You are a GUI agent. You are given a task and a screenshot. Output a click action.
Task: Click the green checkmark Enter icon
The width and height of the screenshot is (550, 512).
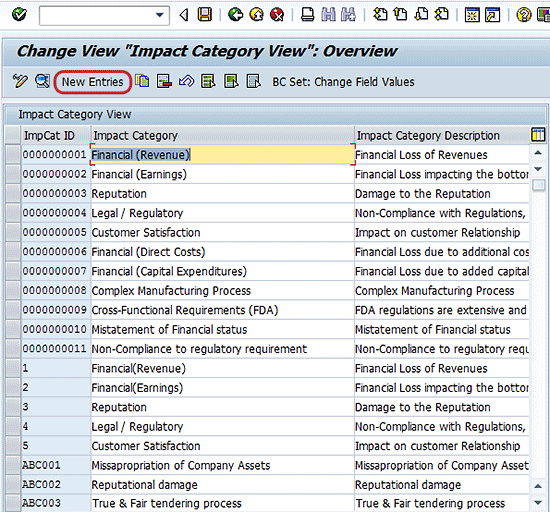click(x=19, y=14)
